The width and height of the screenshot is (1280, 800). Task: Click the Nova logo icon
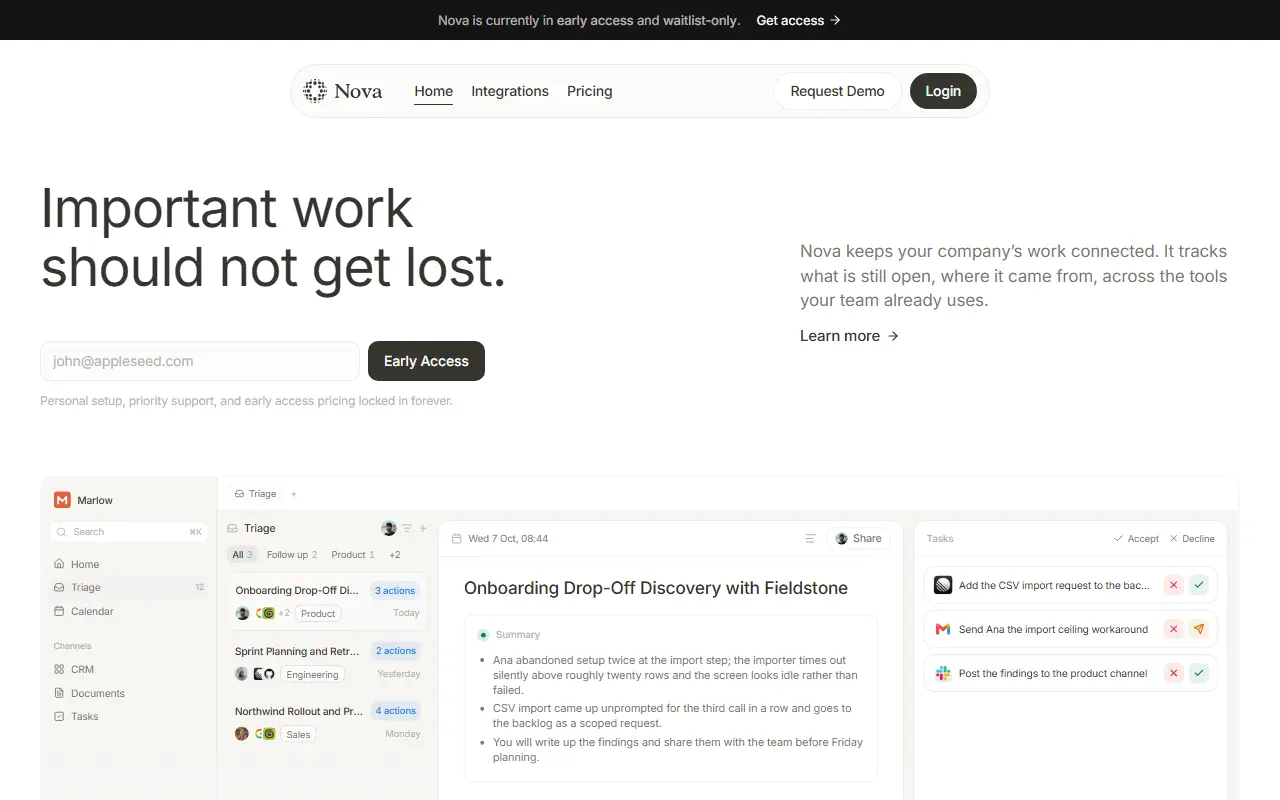coord(315,91)
